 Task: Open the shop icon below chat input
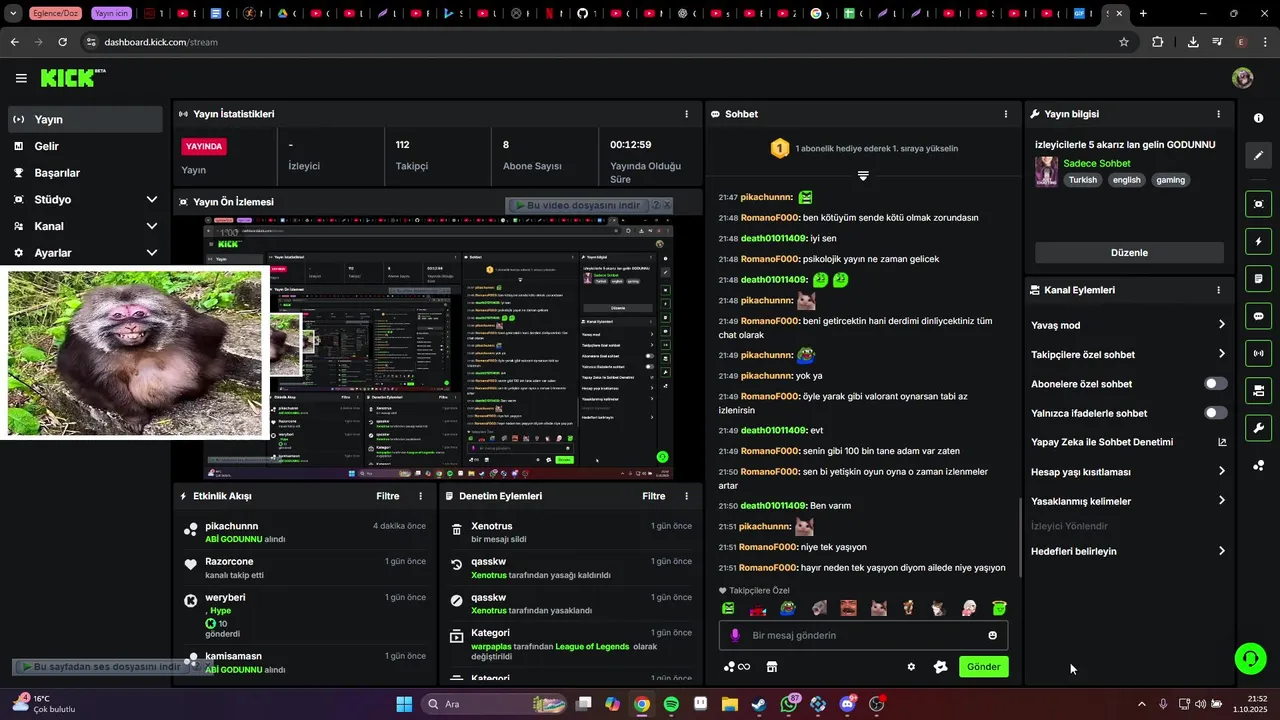tap(771, 667)
